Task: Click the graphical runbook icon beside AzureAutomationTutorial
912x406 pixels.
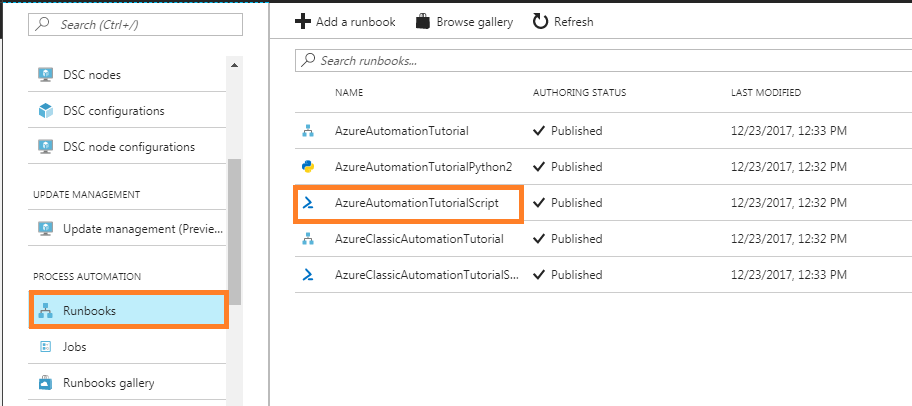Action: tap(308, 131)
